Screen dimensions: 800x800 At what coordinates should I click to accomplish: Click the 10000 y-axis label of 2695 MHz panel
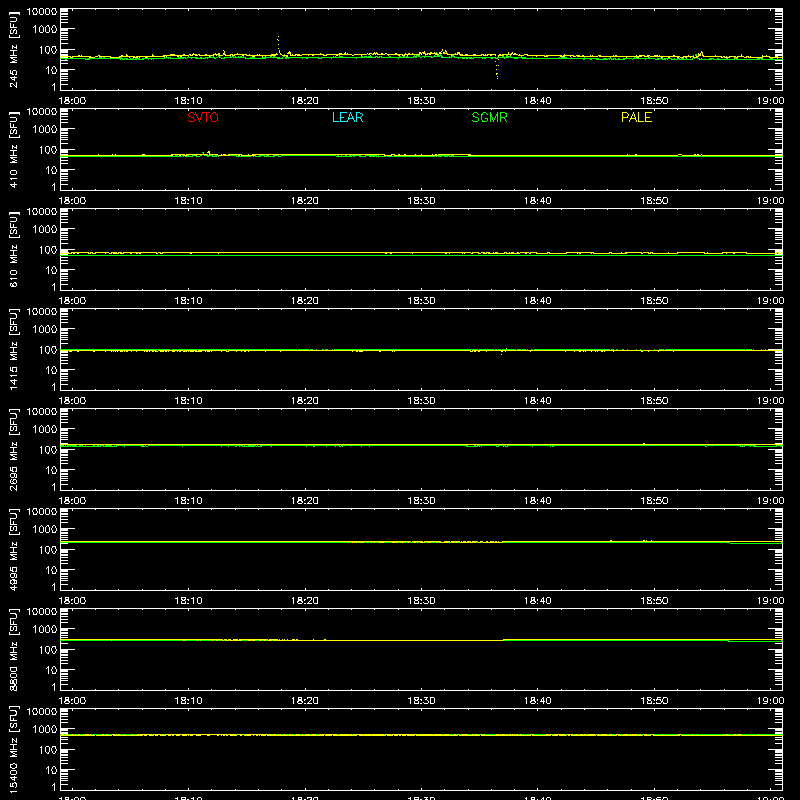pyautogui.click(x=42, y=412)
